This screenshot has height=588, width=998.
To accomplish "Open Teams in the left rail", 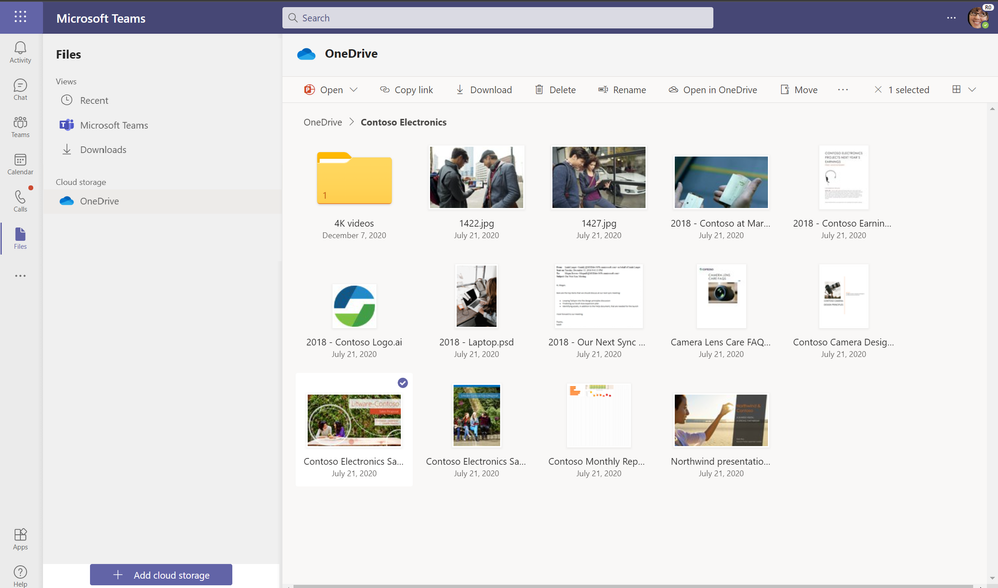I will (20, 127).
